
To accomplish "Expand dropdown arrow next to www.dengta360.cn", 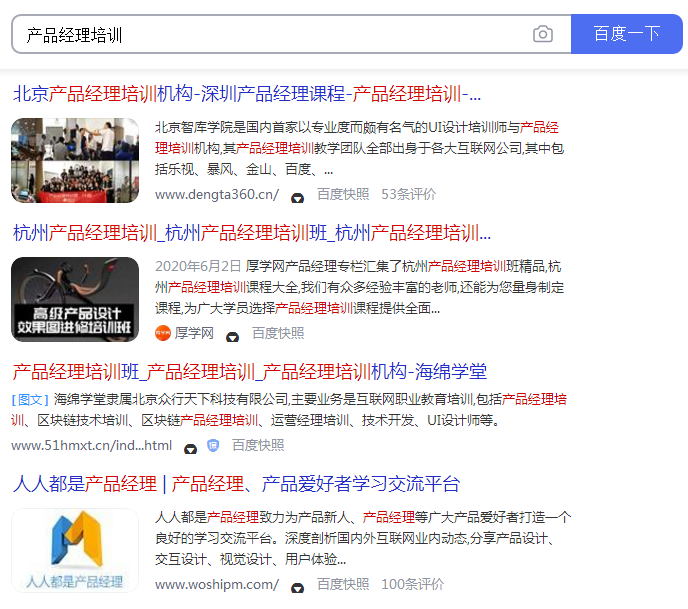I will click(297, 197).
